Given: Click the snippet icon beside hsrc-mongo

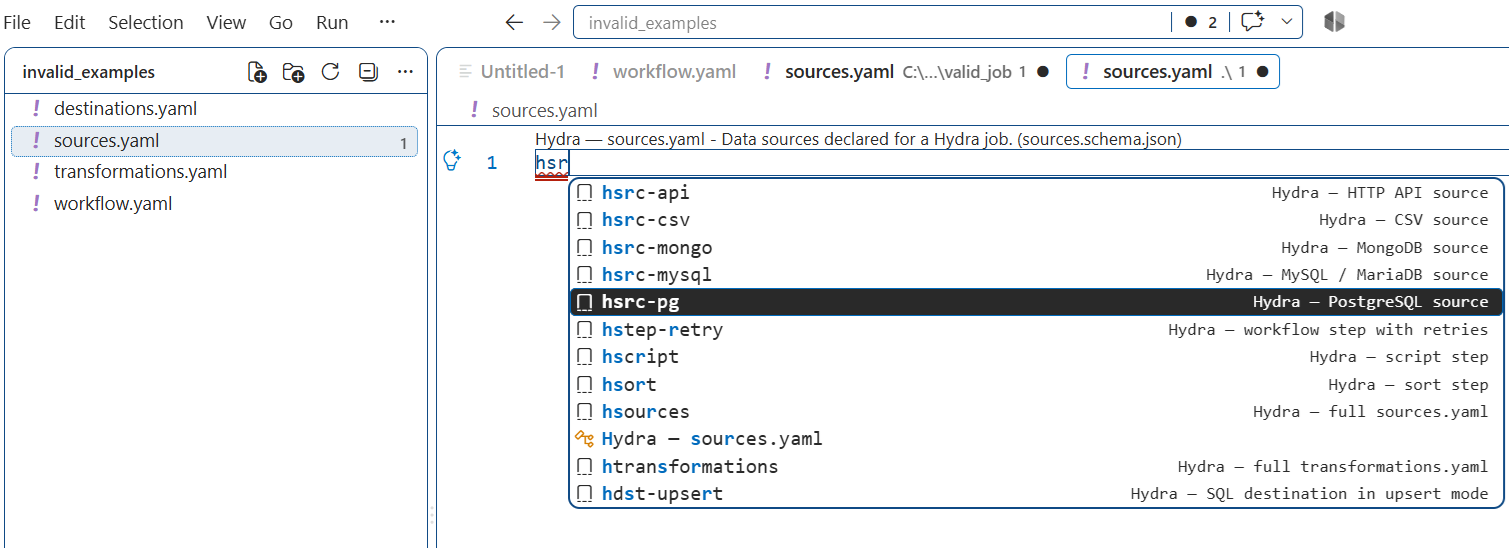Looking at the screenshot, I should click(x=585, y=248).
